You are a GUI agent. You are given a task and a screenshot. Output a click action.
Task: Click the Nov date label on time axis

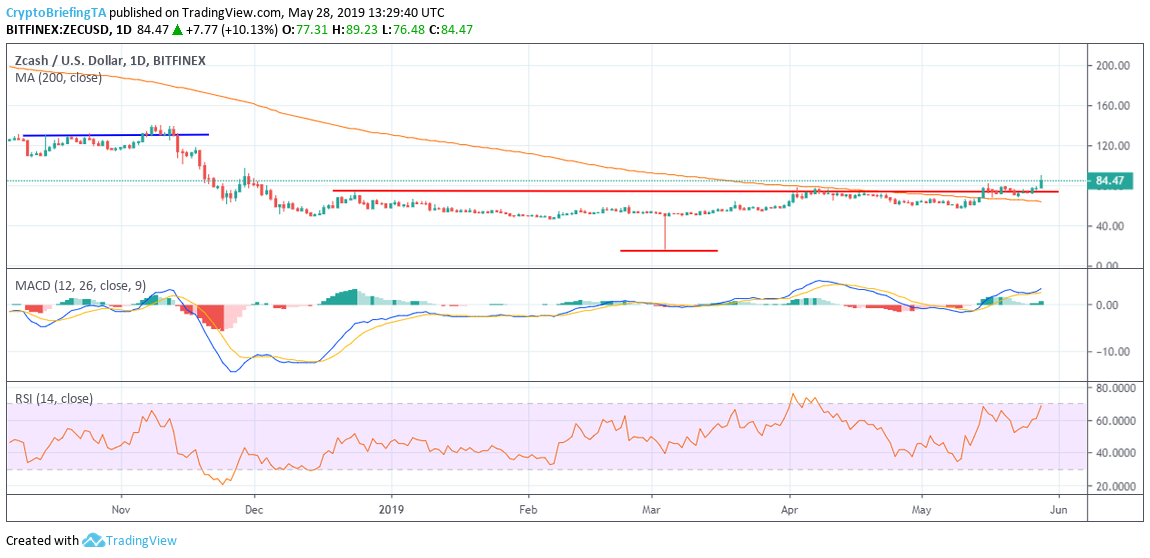(121, 508)
